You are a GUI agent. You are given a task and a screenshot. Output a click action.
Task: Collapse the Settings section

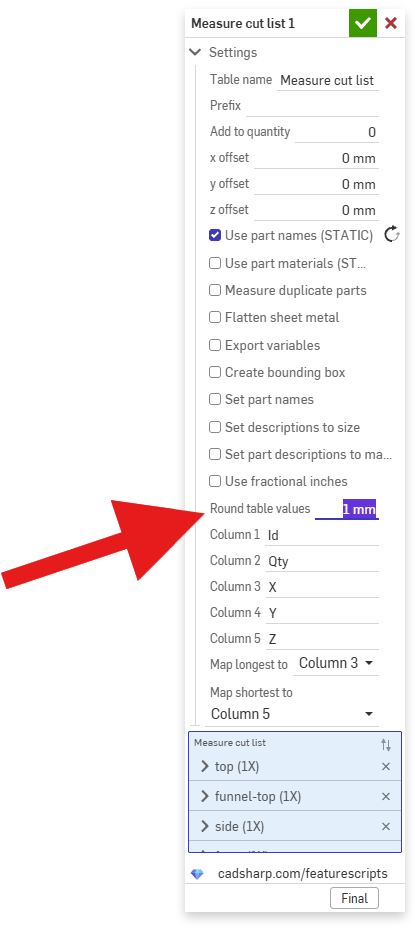(x=195, y=52)
